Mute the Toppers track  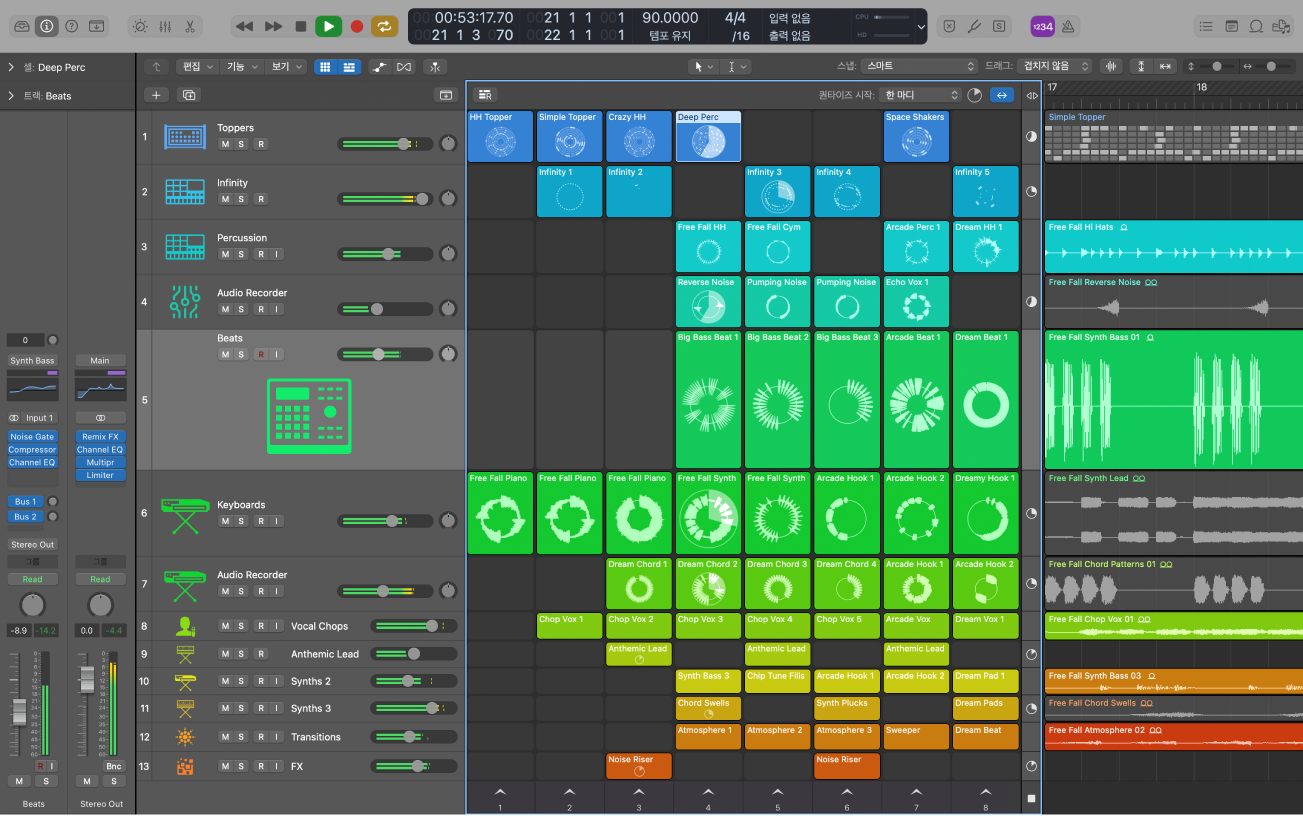click(x=225, y=144)
